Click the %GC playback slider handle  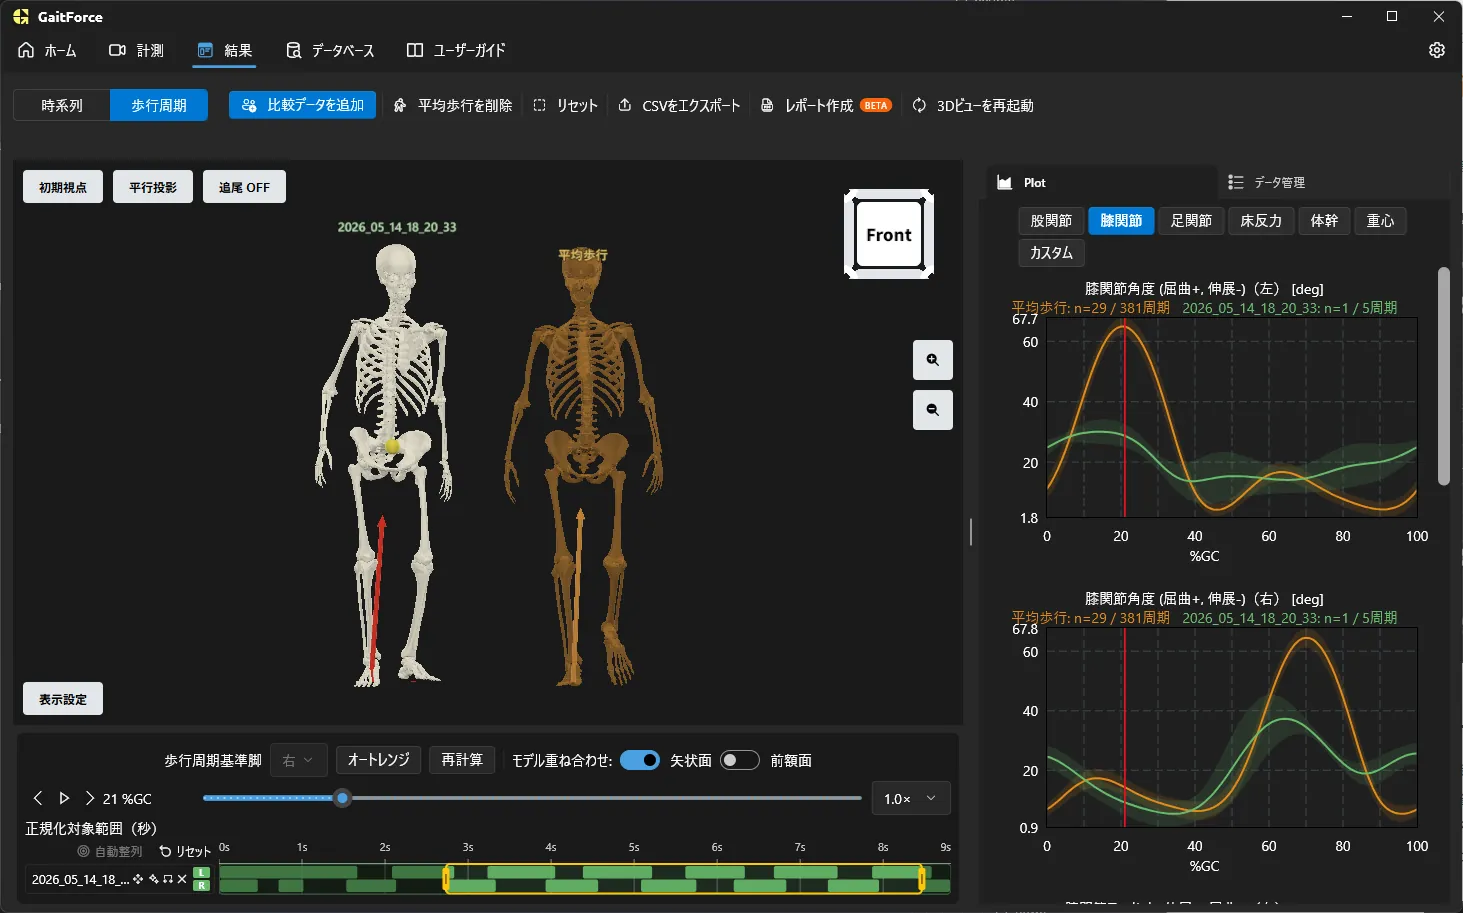pos(343,798)
